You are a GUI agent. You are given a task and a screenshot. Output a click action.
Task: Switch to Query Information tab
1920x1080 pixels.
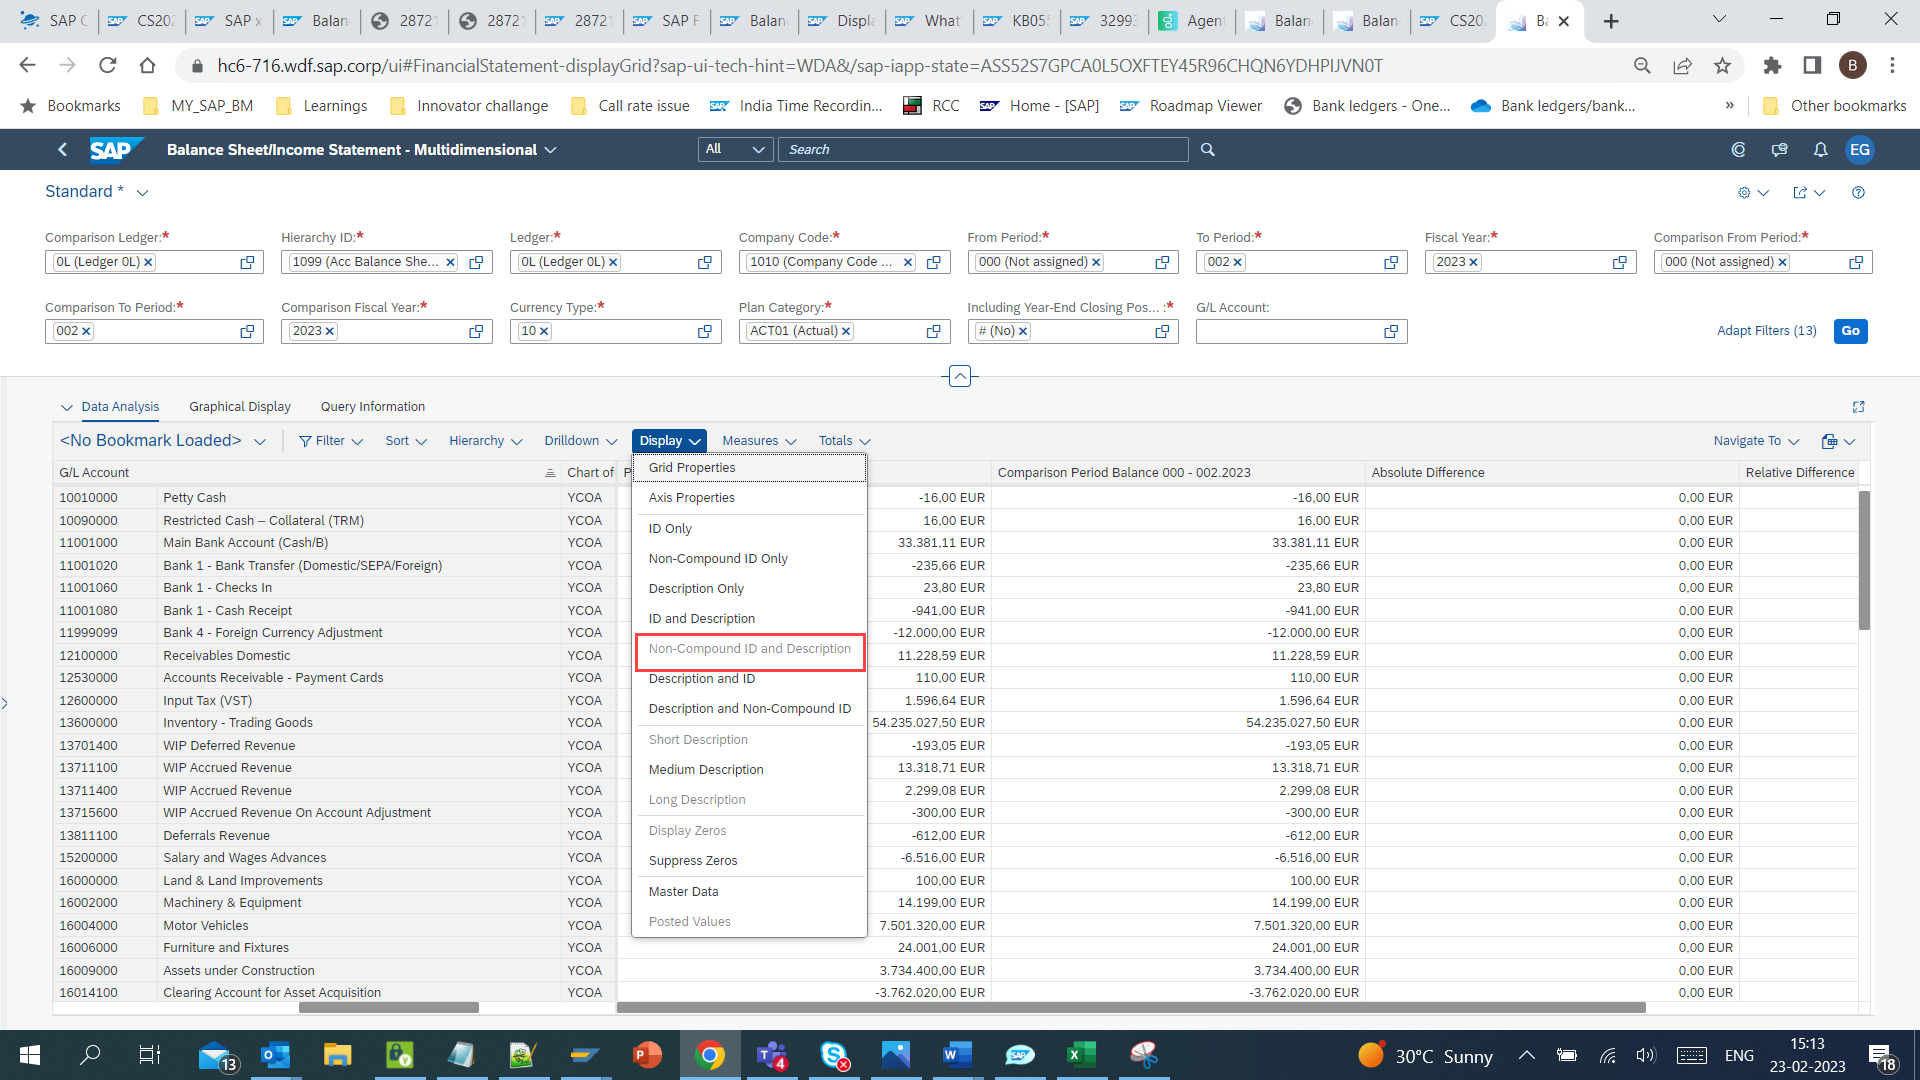(x=373, y=407)
